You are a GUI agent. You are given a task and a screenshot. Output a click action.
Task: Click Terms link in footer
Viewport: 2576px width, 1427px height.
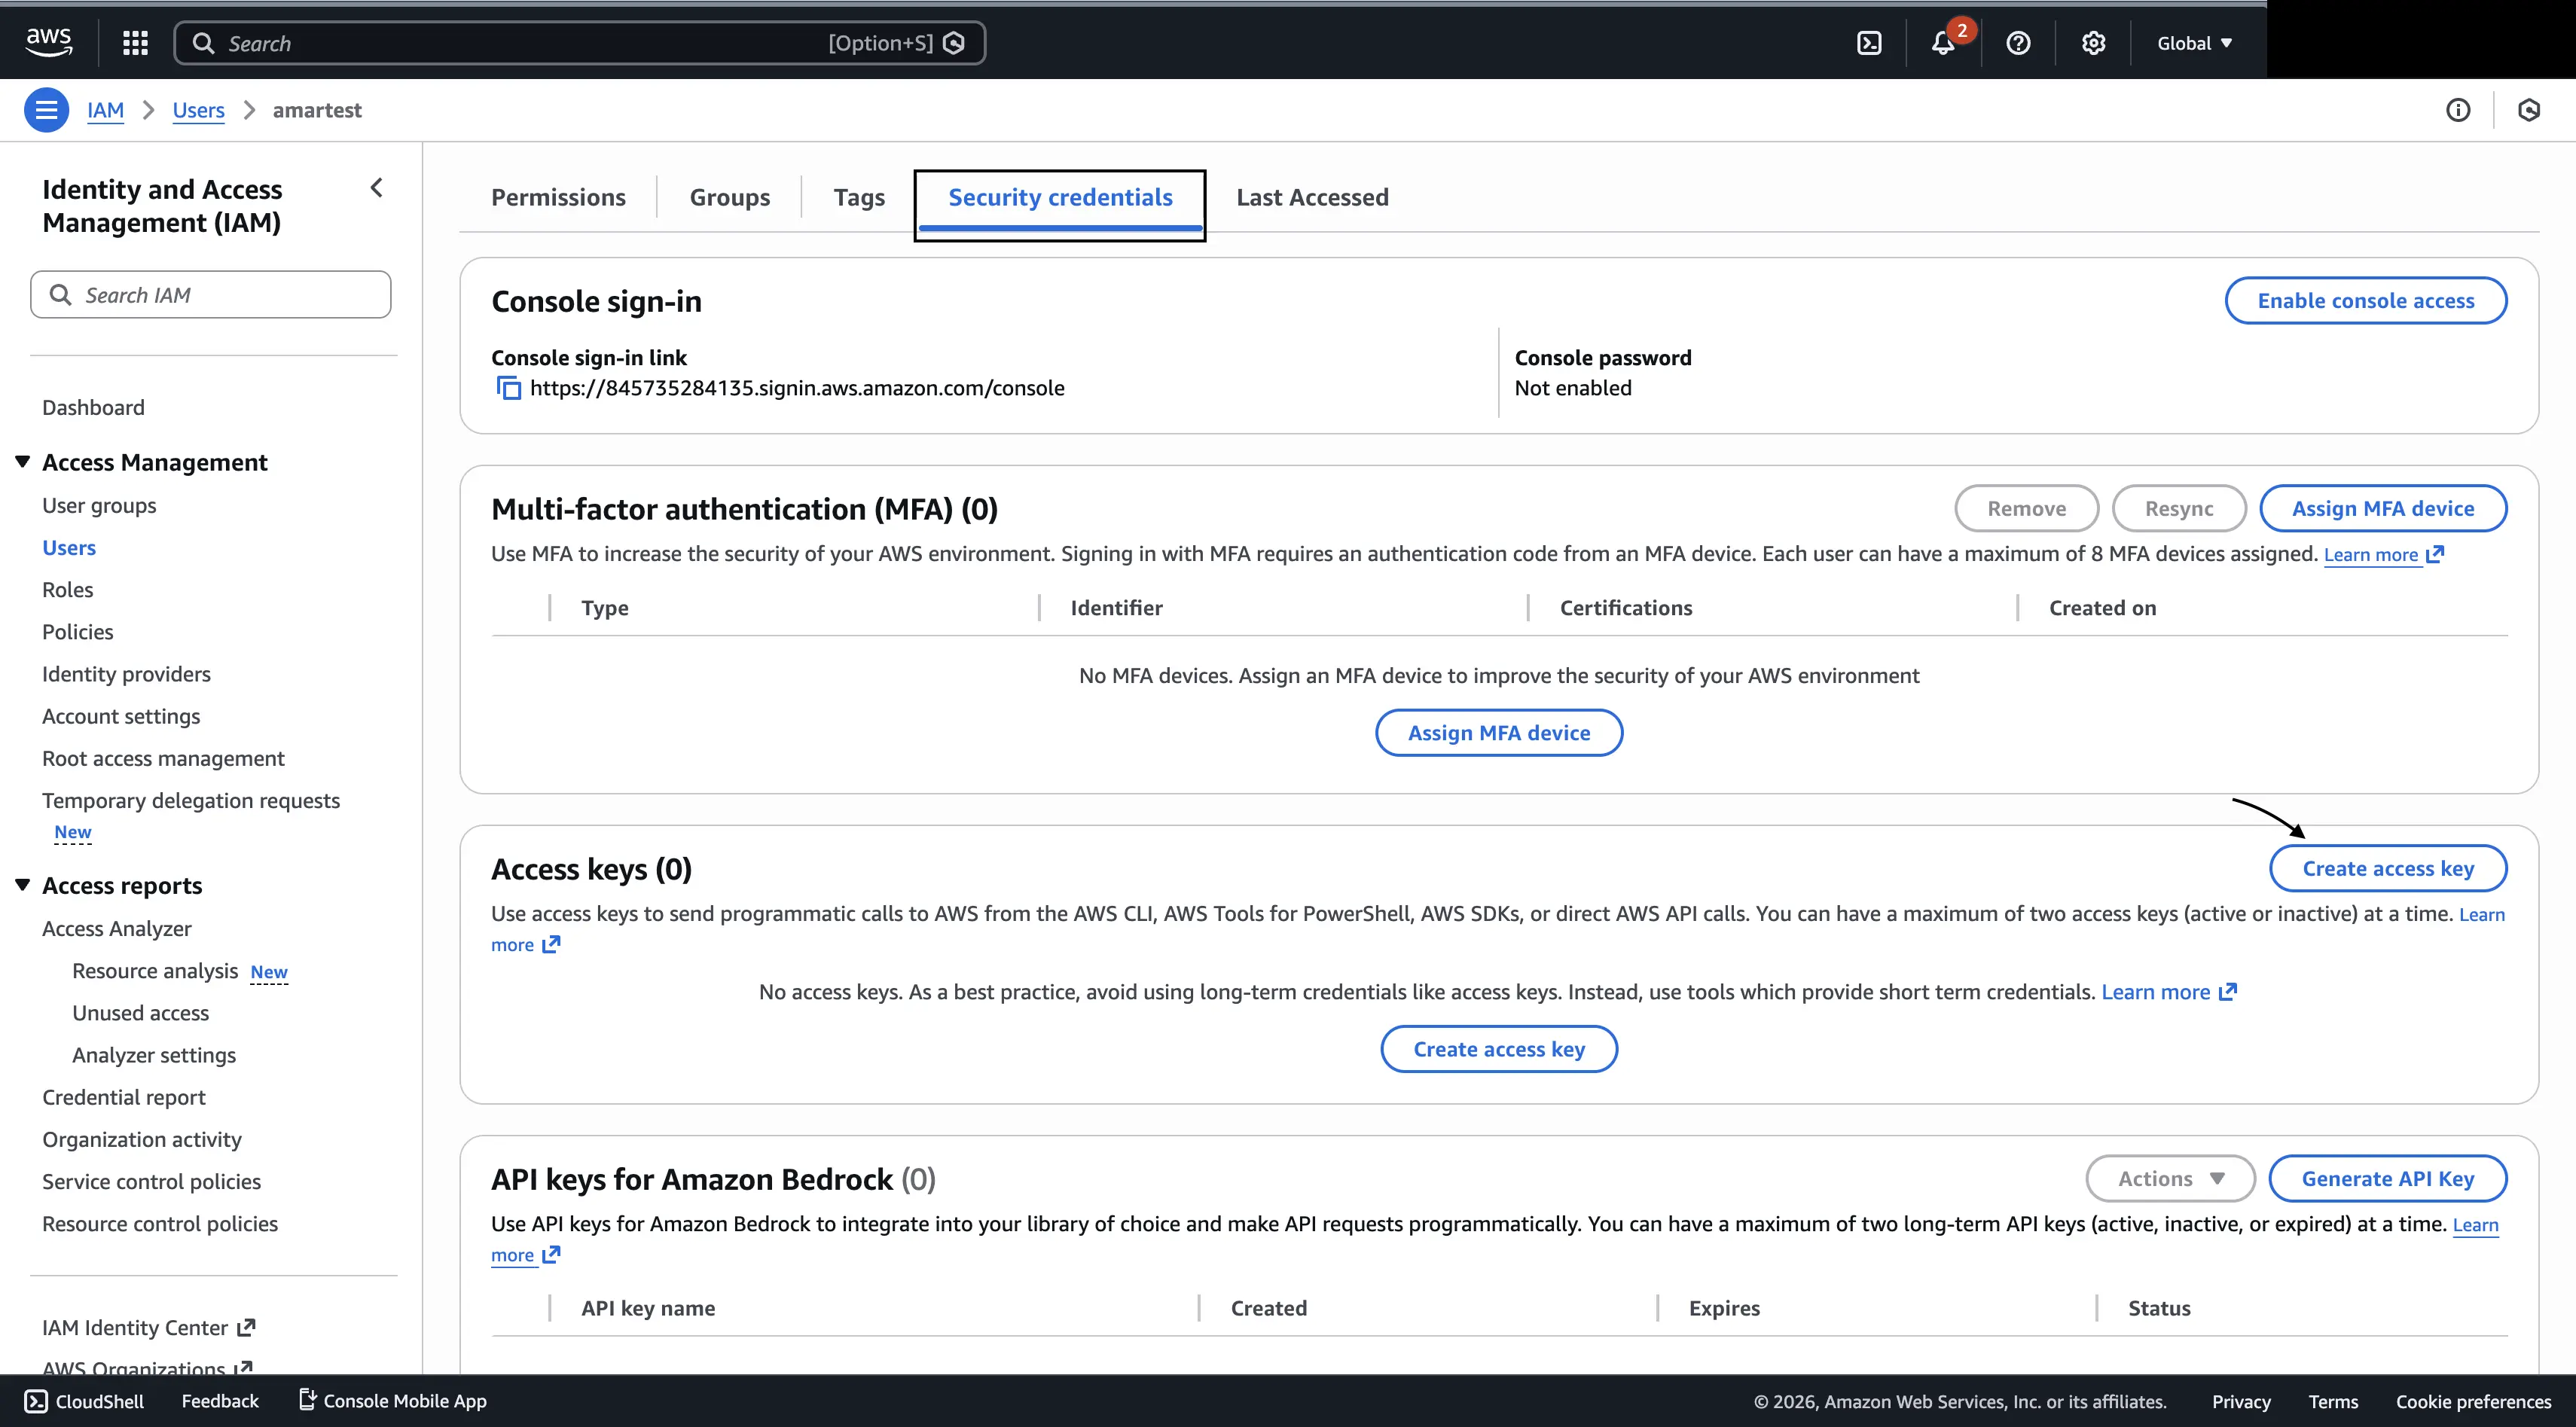click(2333, 1401)
